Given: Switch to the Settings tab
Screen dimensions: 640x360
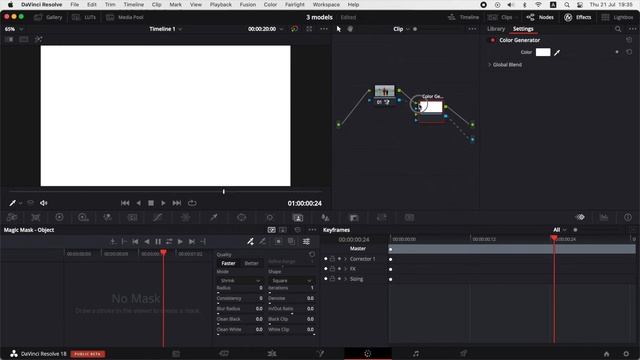Looking at the screenshot, I should click(523, 29).
